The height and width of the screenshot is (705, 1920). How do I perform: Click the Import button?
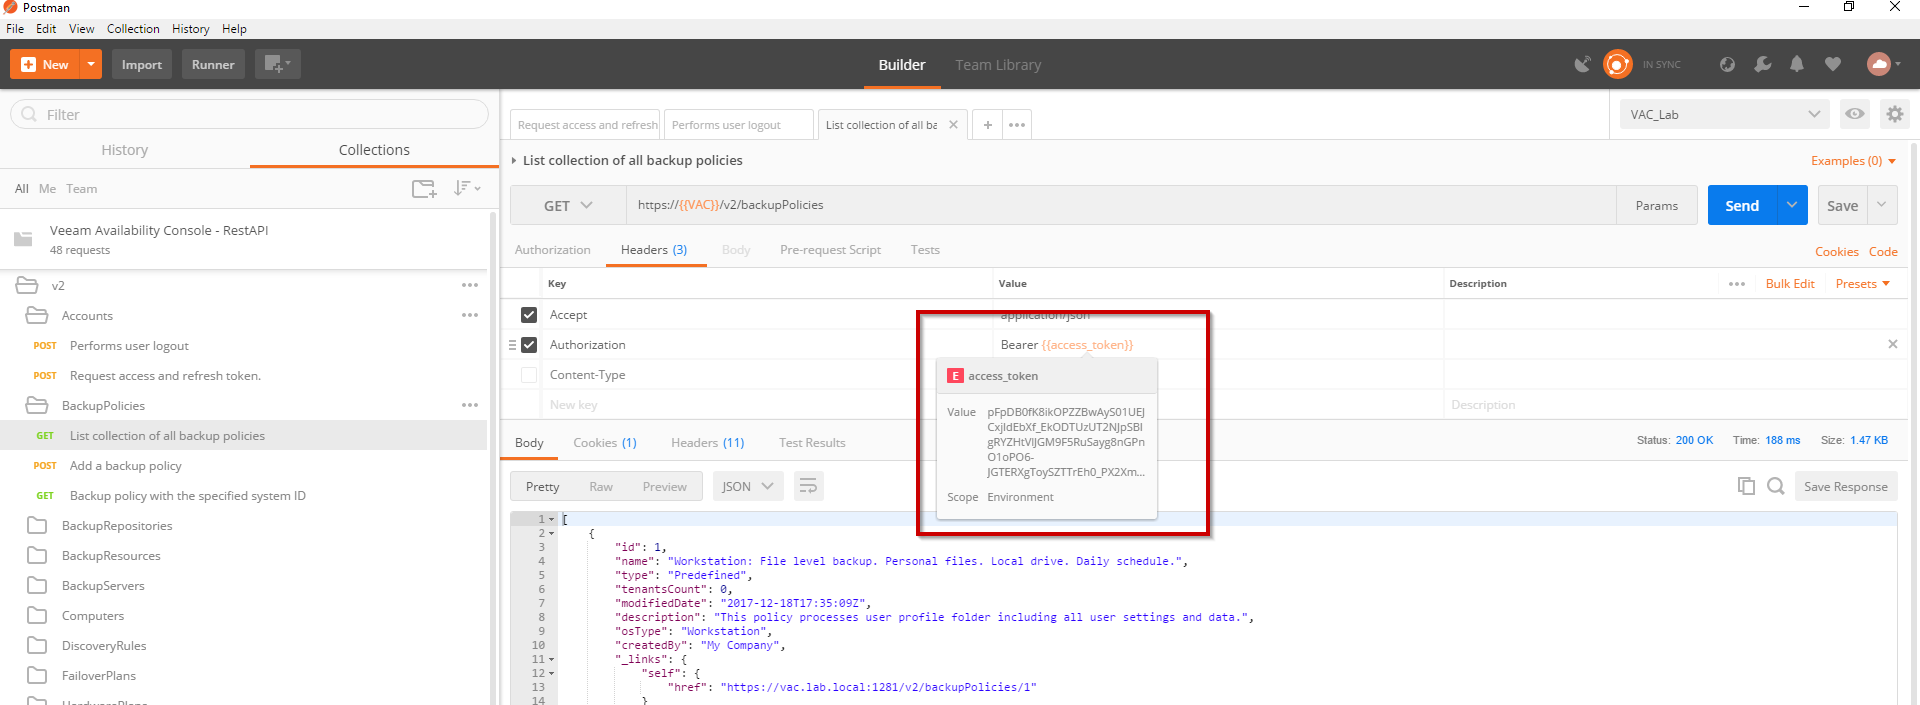(142, 64)
